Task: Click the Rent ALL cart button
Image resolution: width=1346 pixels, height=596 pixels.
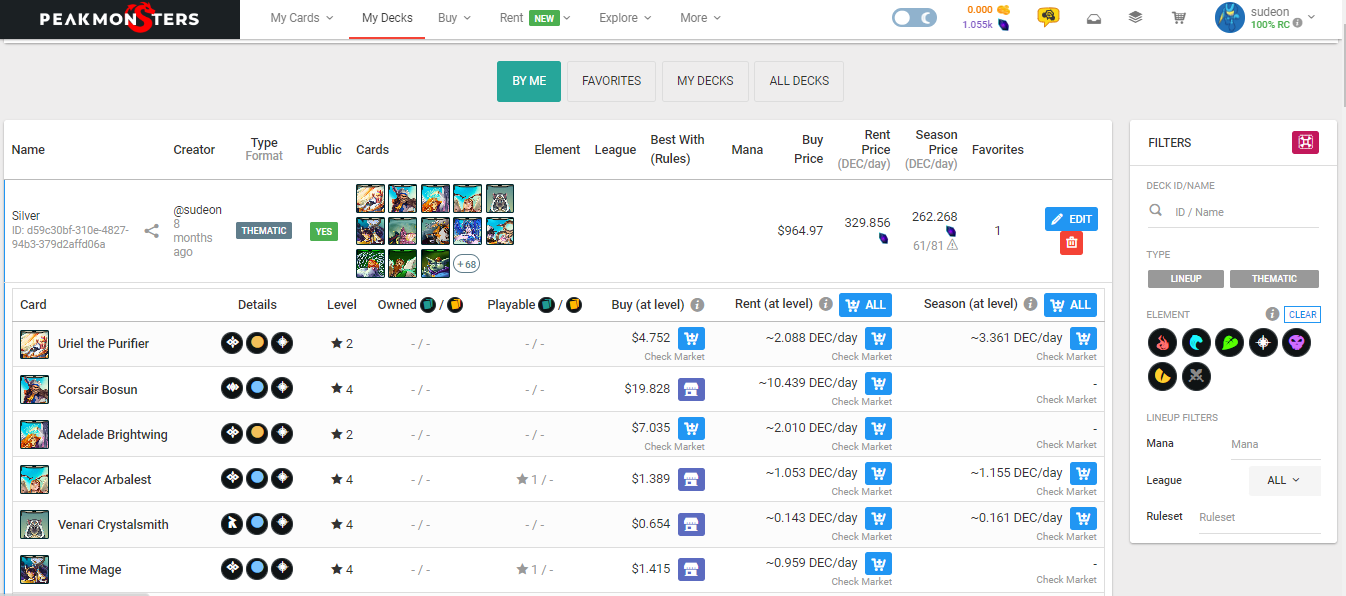Action: (x=865, y=305)
